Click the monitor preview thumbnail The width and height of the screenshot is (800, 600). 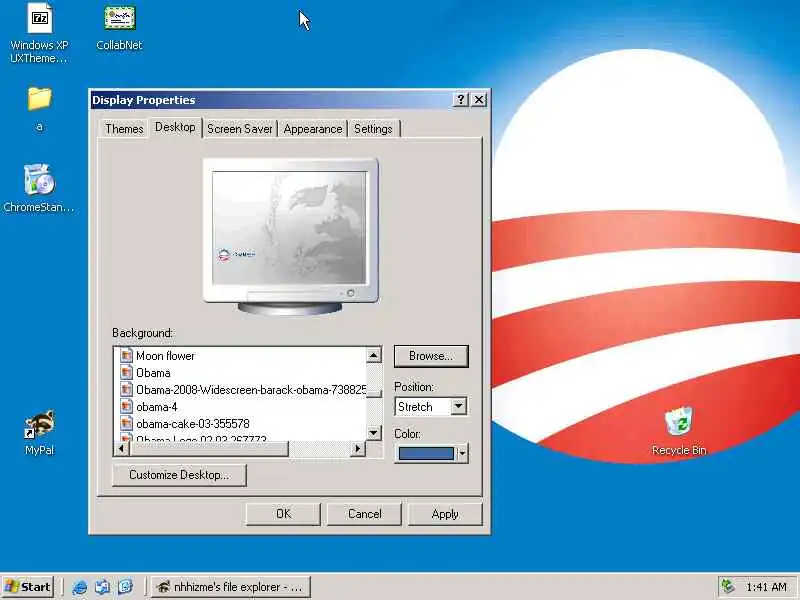pos(290,236)
